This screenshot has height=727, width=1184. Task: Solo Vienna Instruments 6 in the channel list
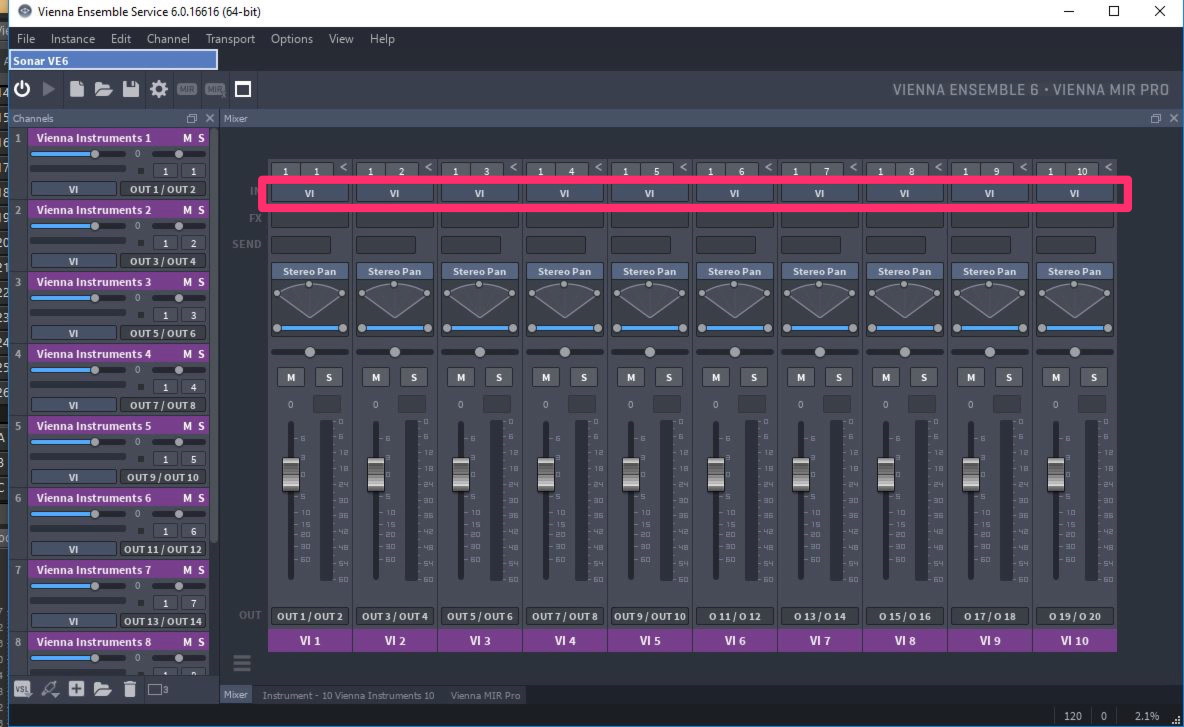(201, 498)
